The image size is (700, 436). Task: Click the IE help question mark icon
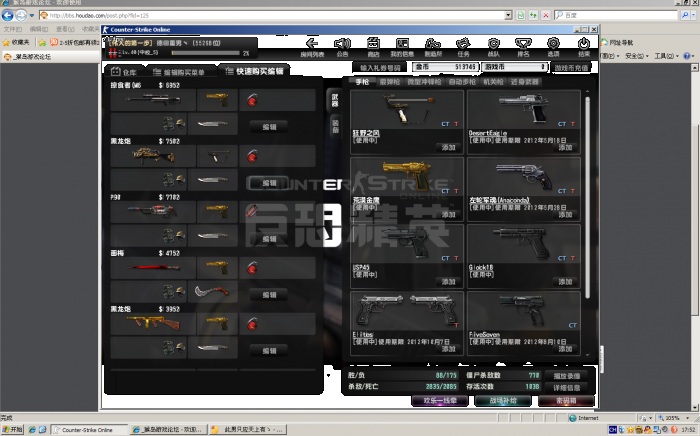687,56
